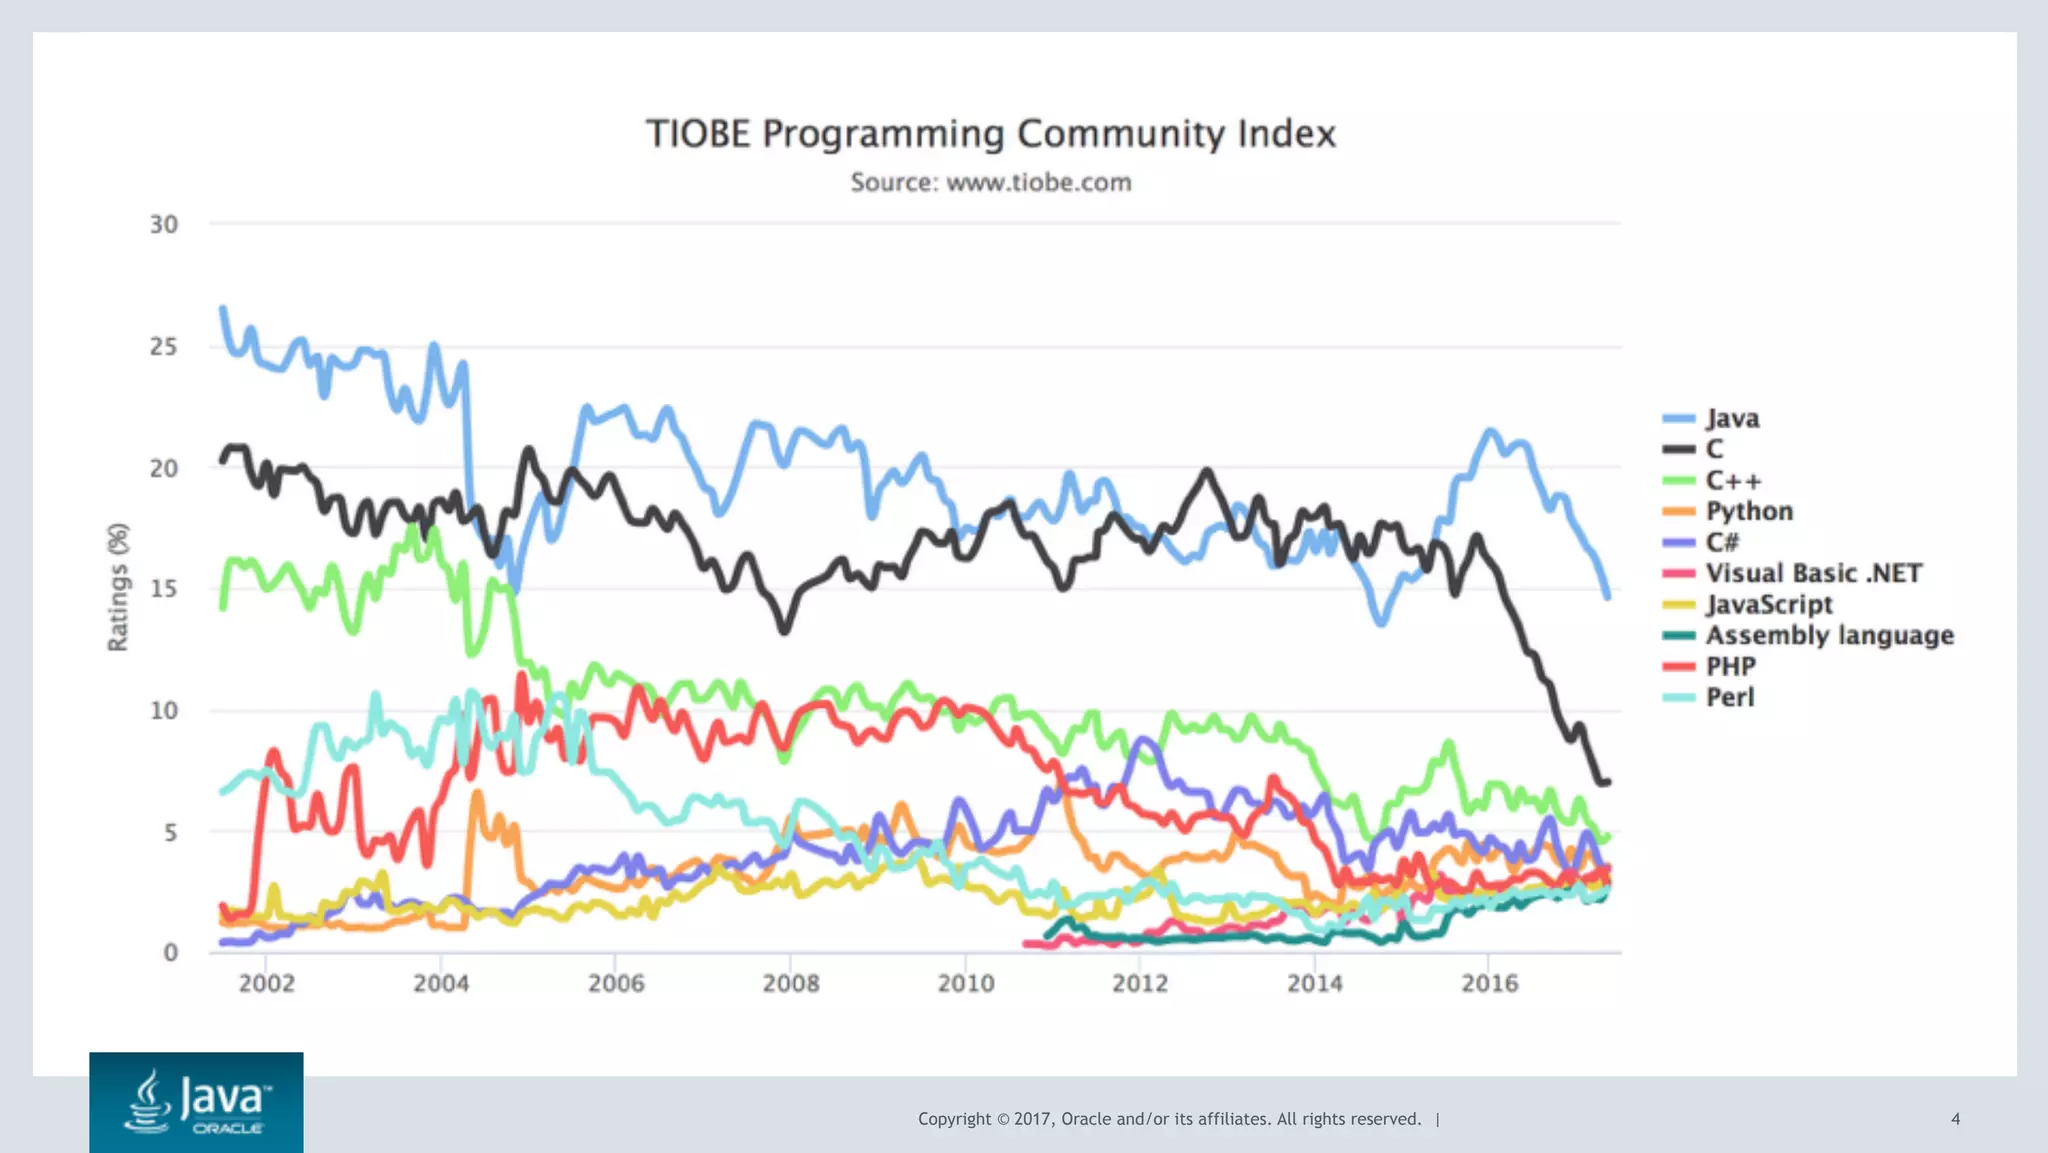
Task: Click the 2016 x-axis year label
Action: click(1489, 984)
